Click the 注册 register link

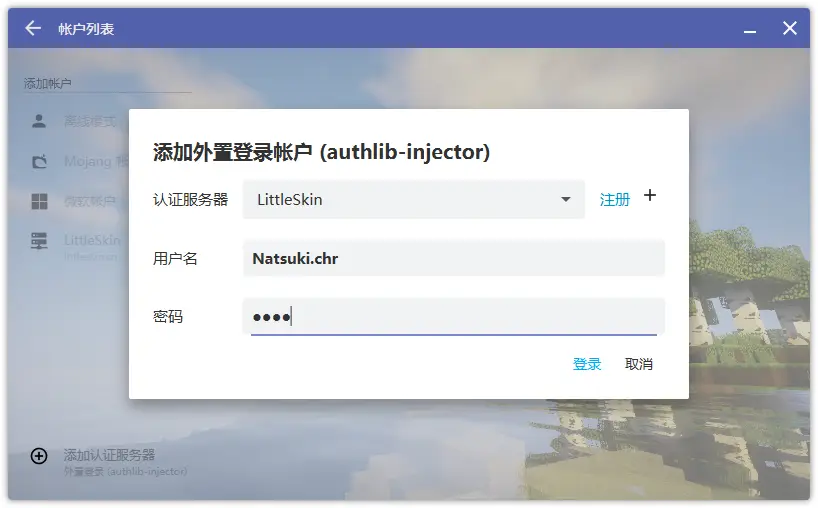click(615, 199)
